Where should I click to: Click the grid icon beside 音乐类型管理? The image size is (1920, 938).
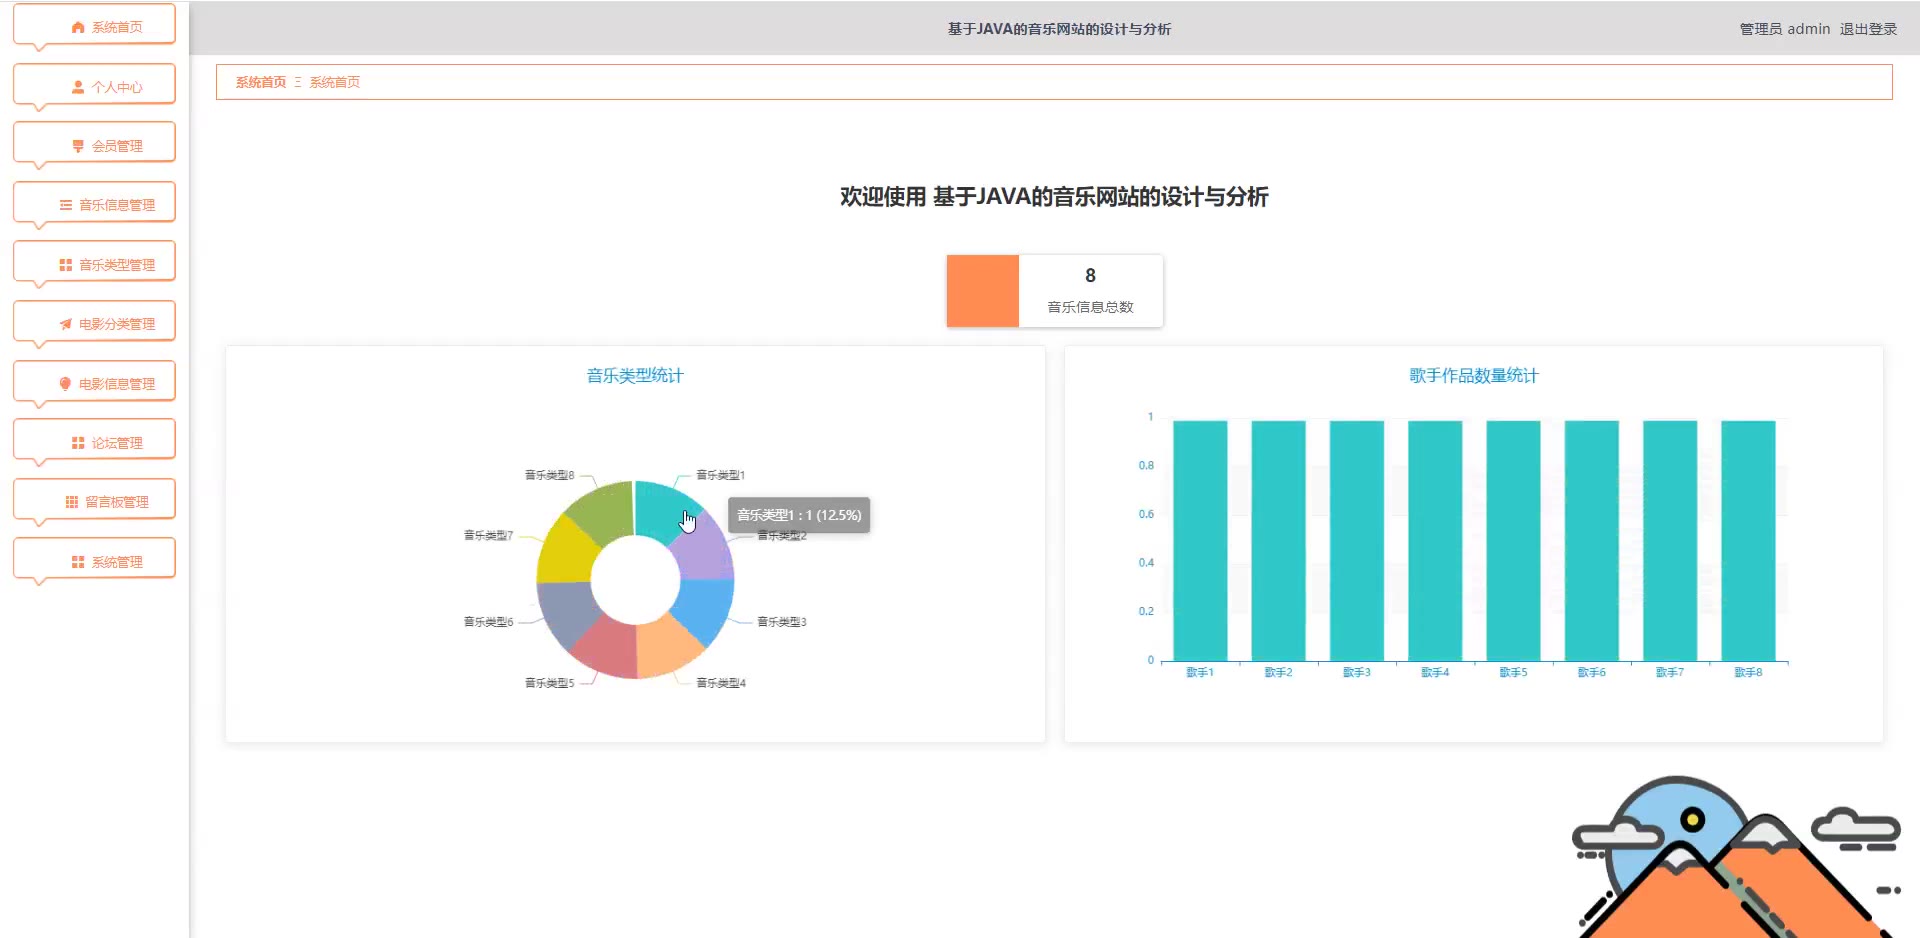pos(66,265)
